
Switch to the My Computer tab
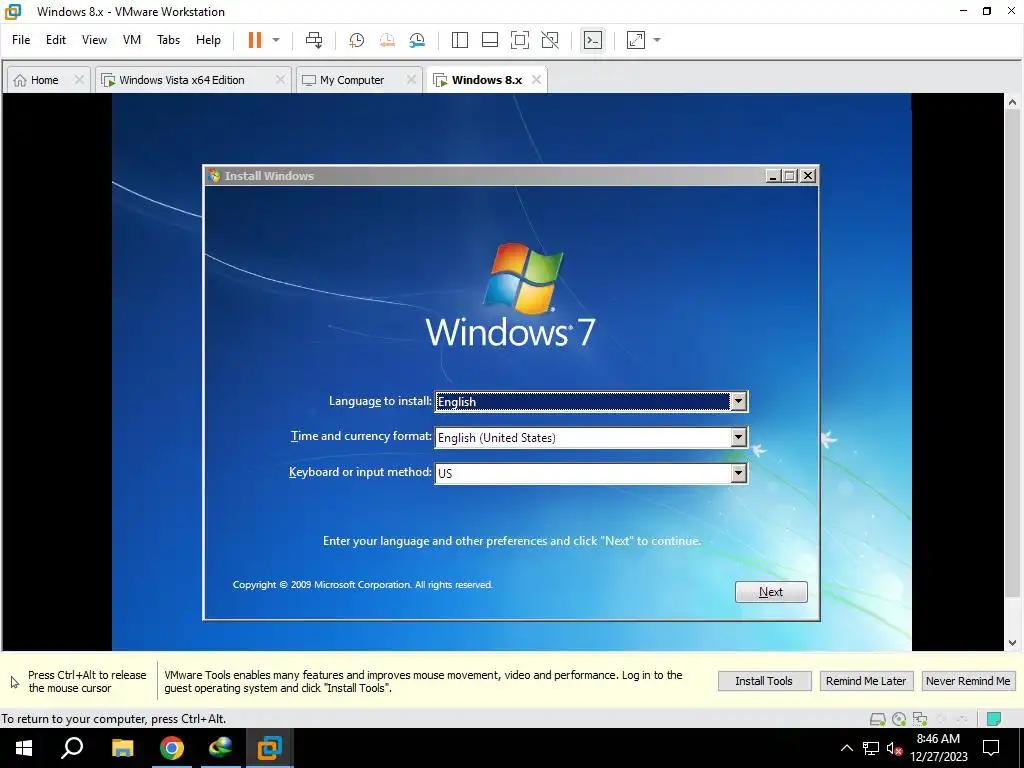(353, 80)
